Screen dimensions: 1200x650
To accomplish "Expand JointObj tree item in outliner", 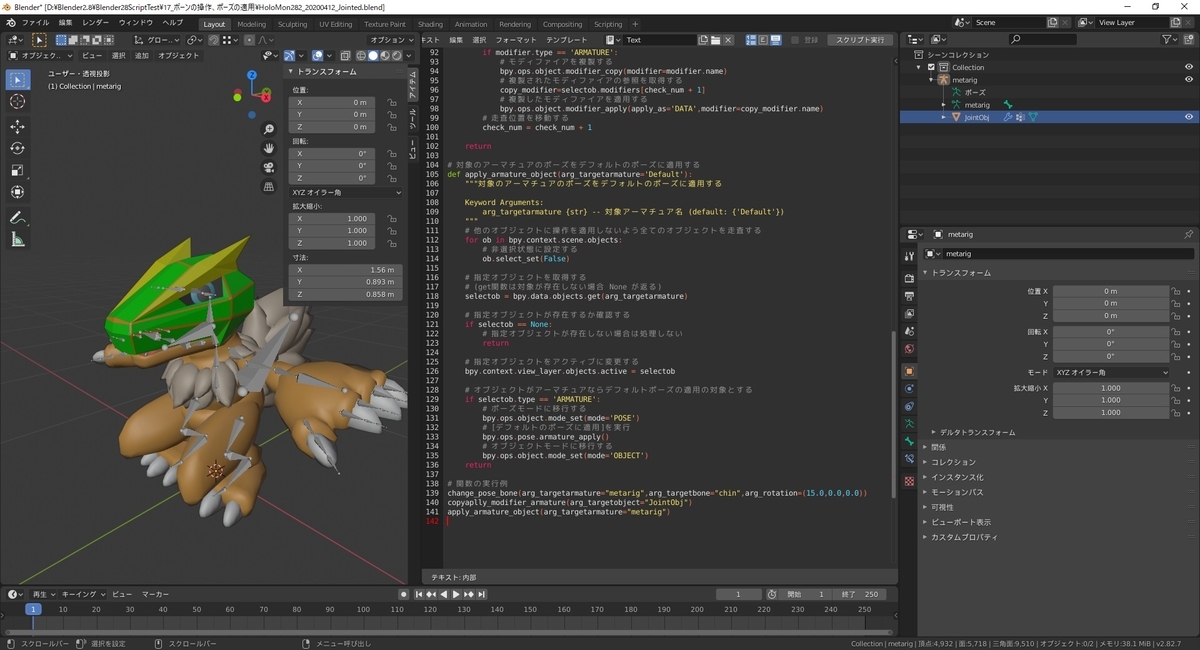I will (942, 117).
